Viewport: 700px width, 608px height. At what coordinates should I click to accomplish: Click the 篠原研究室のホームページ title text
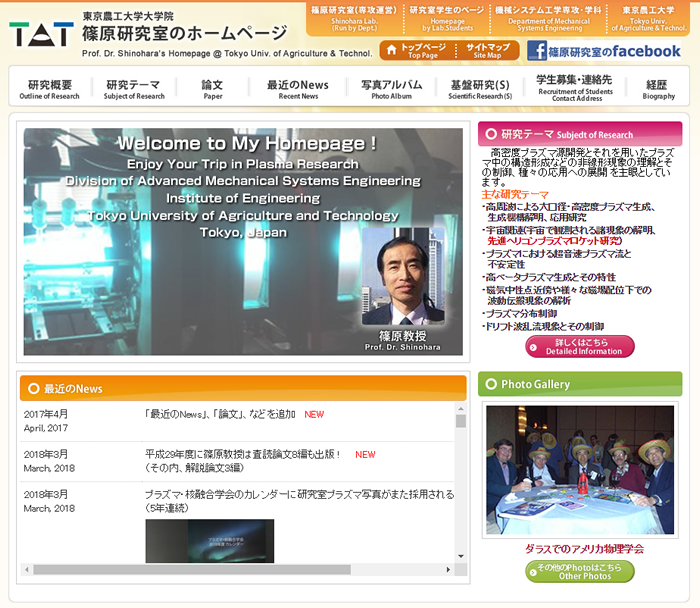[x=184, y=33]
